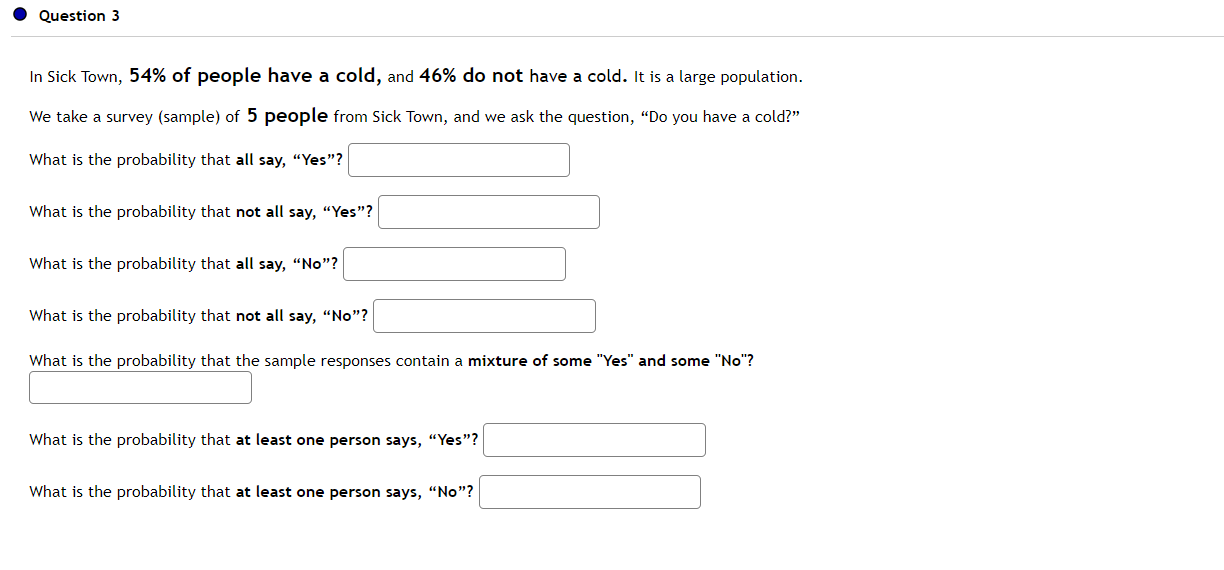Image resolution: width=1224 pixels, height=570 pixels.
Task: Click the blue dot beside Question 3
Action: [x=20, y=16]
